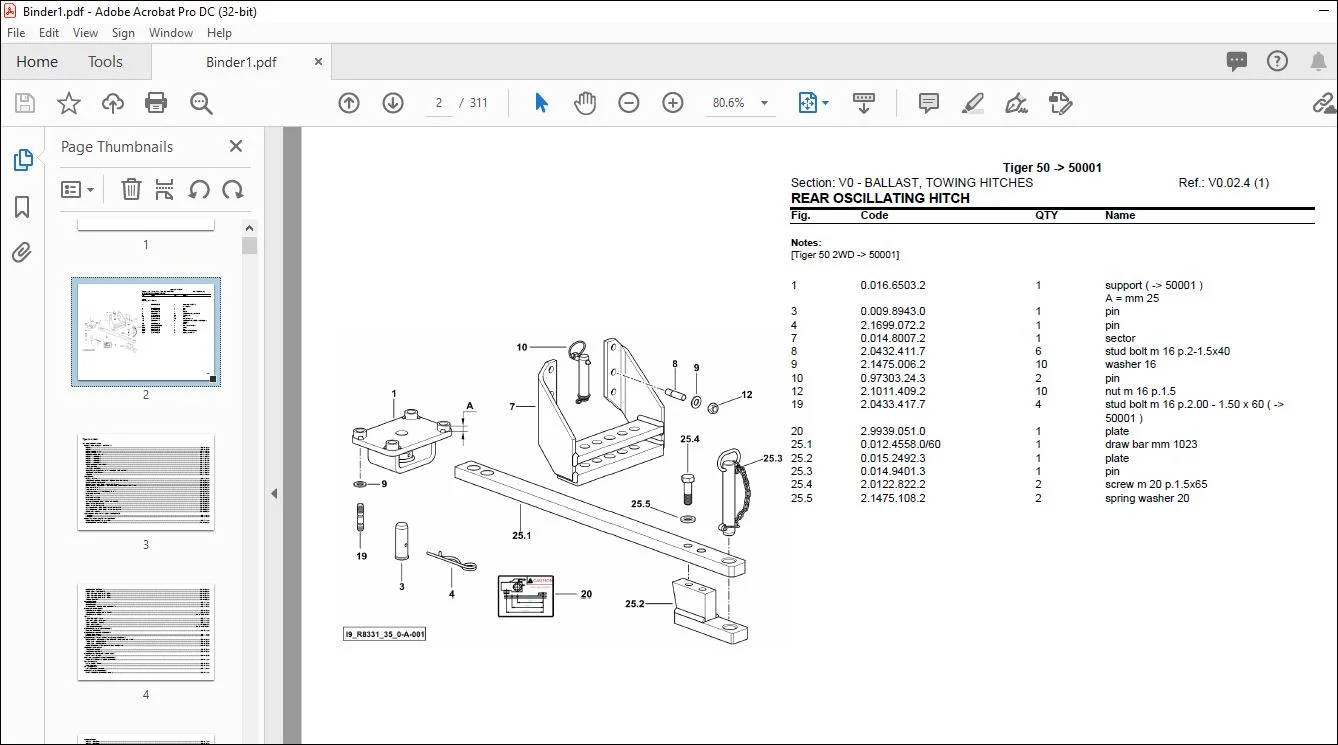Image resolution: width=1338 pixels, height=745 pixels.
Task: Open the thumbnails options dropdown menu
Action: coord(77,189)
